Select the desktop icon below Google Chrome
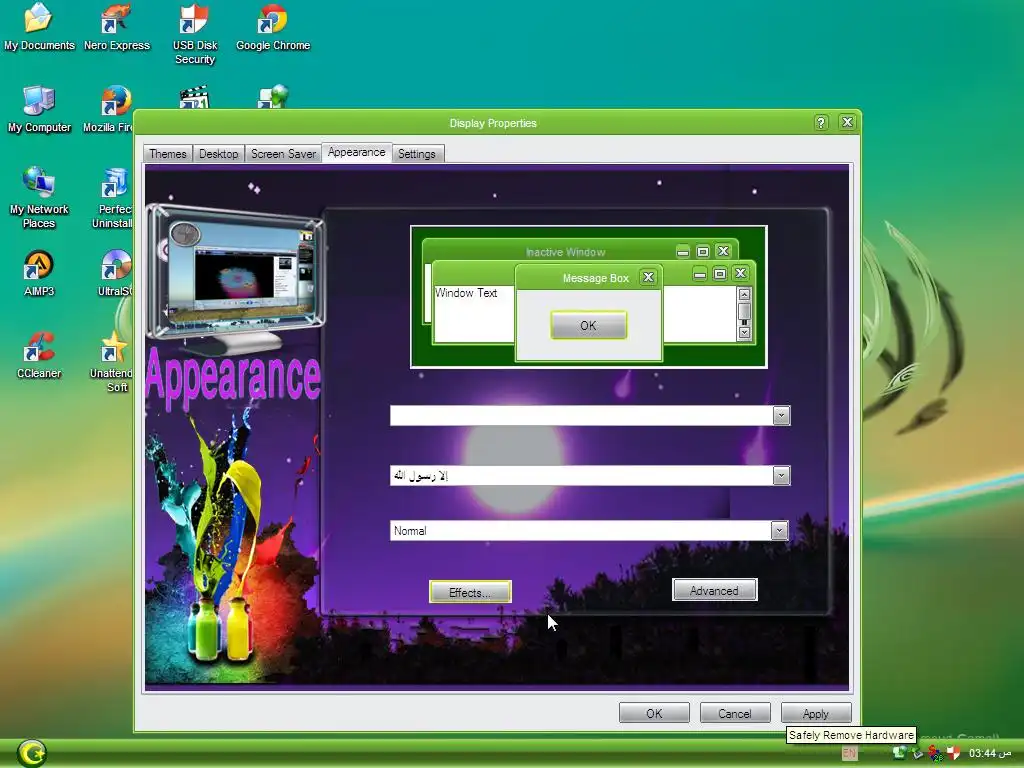Screen dimensions: 1024x768 273,96
